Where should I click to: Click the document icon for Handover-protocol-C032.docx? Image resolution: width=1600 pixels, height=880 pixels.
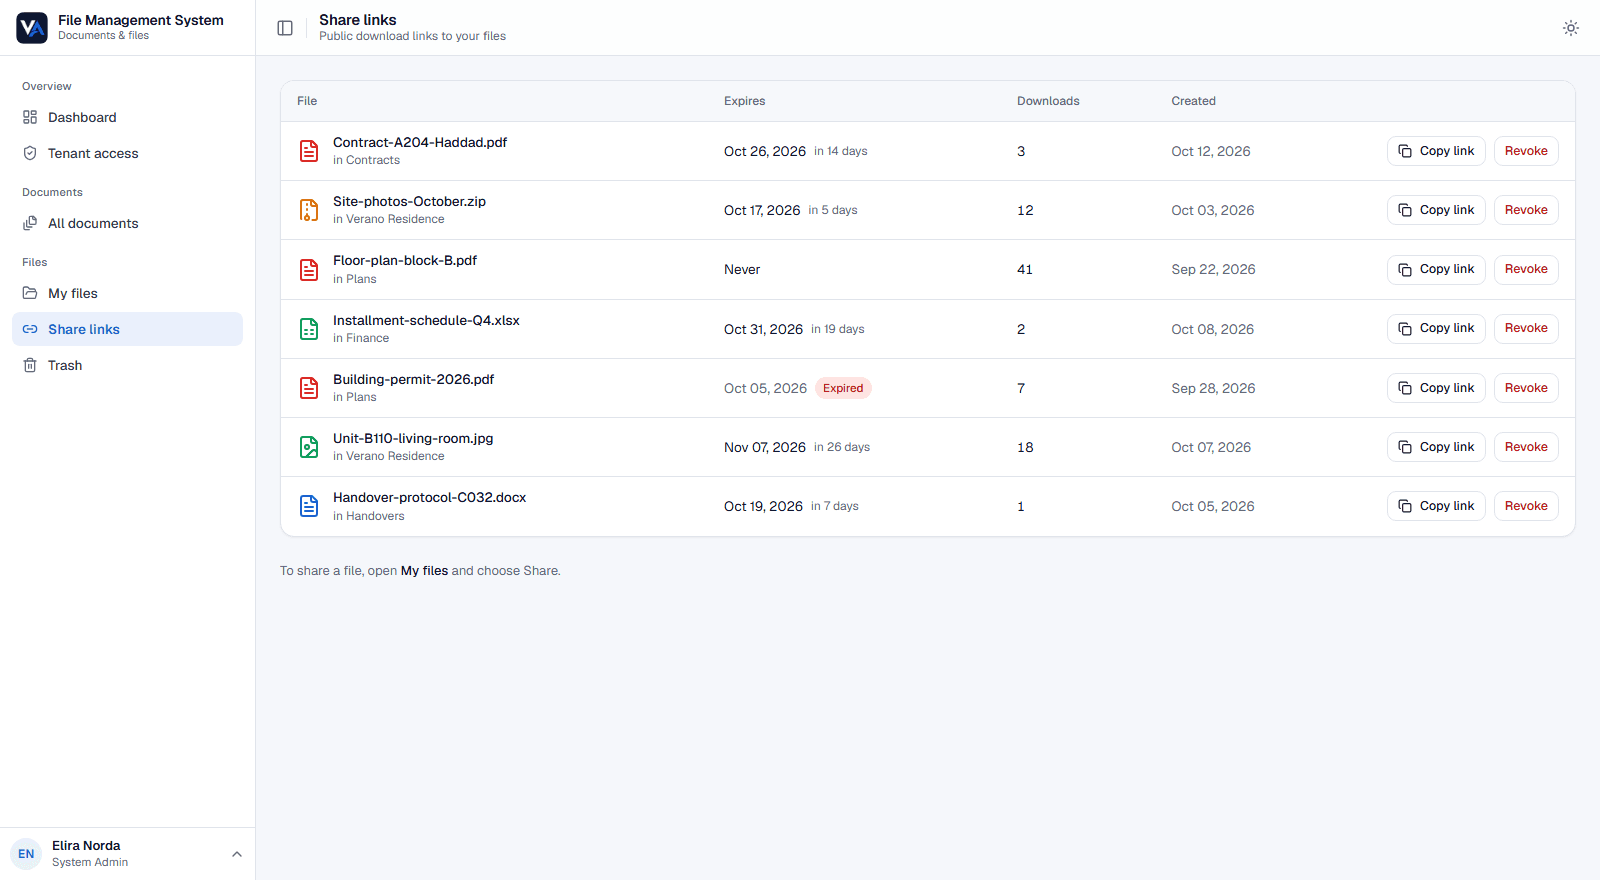(309, 506)
